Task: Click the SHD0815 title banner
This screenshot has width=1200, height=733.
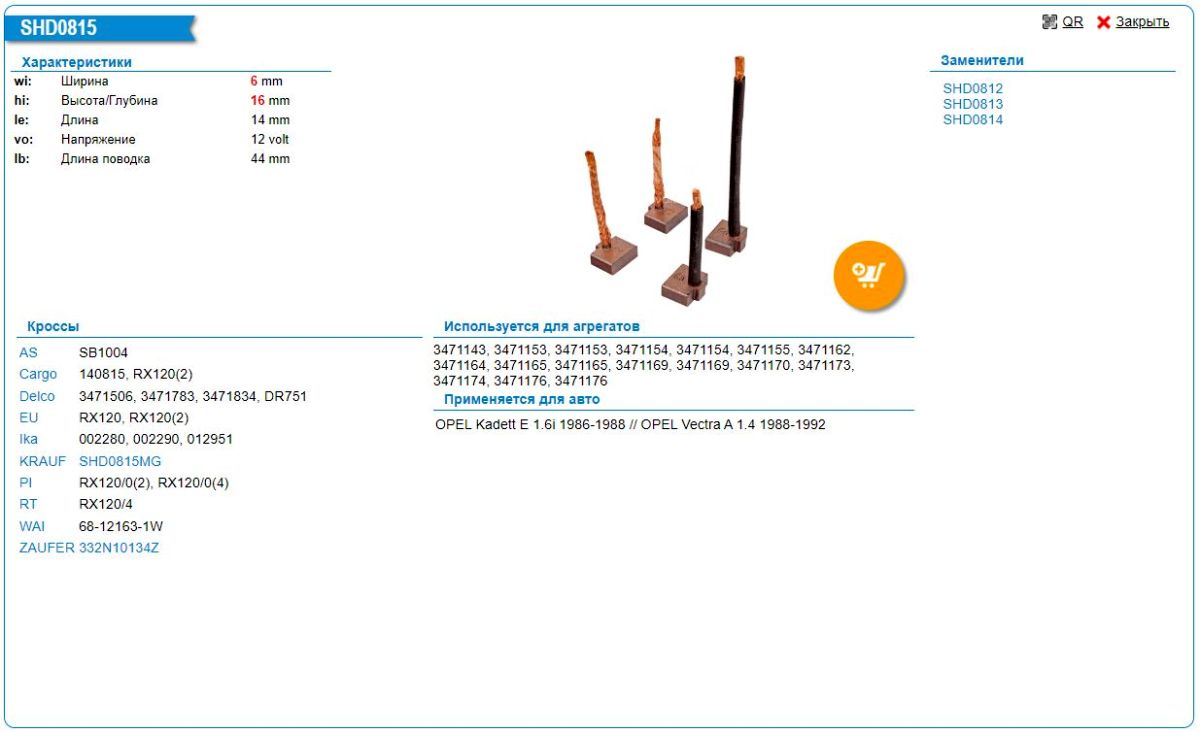Action: click(60, 28)
